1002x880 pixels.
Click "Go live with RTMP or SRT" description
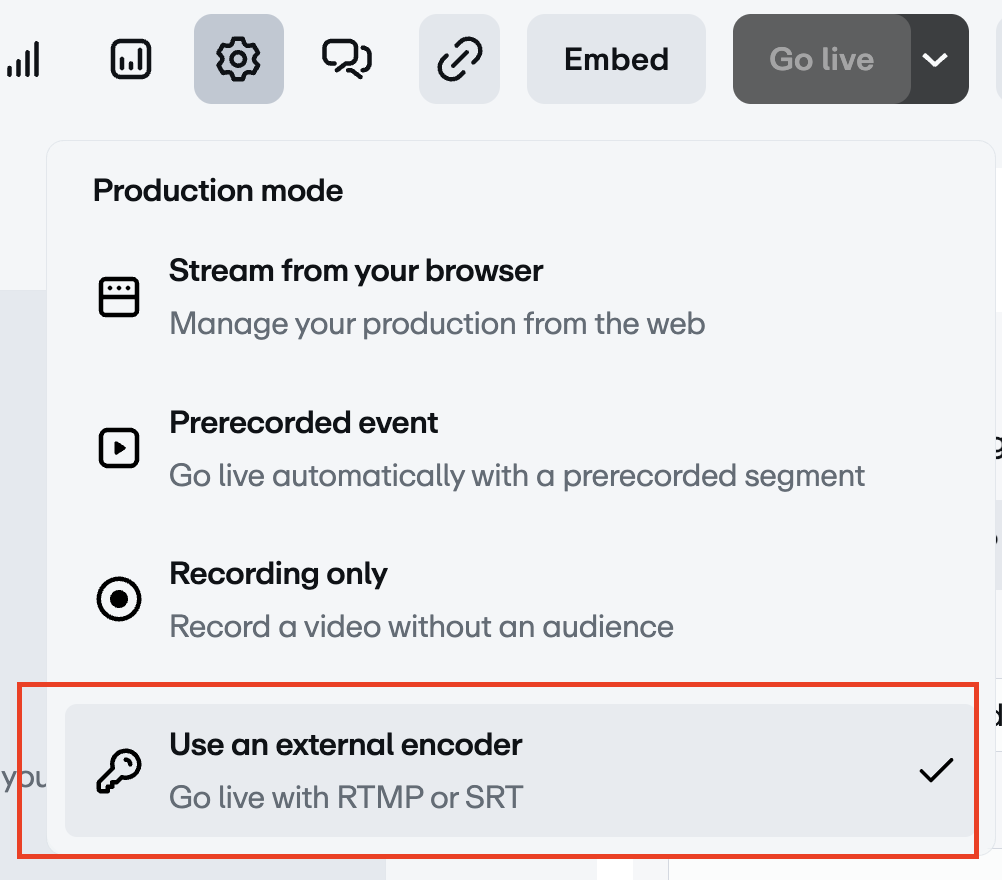tap(346, 797)
